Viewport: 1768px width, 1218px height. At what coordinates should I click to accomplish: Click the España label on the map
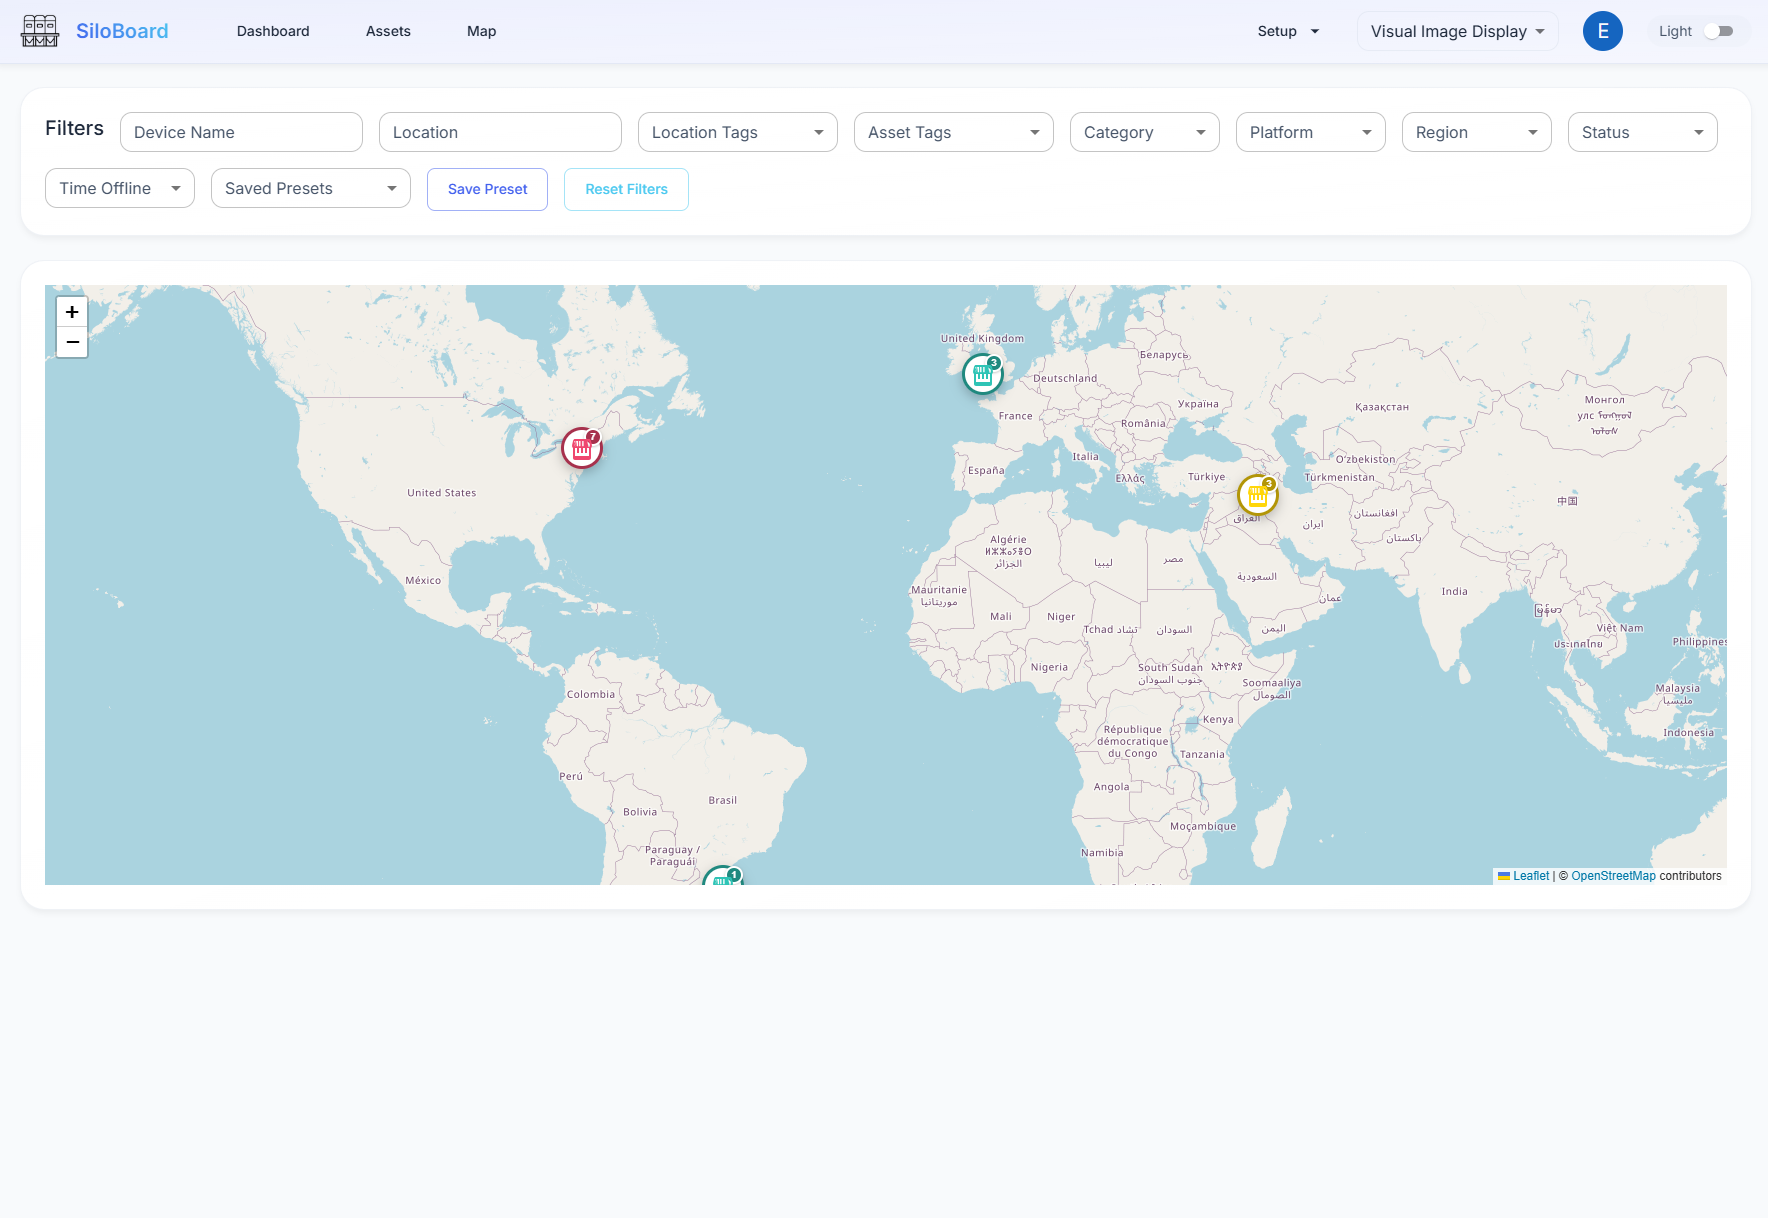point(986,470)
